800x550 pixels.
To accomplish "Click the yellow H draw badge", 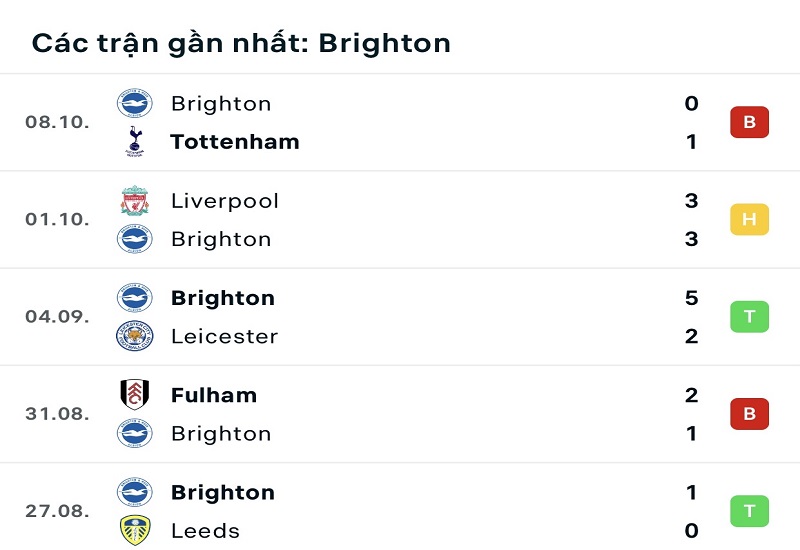I will tap(749, 219).
